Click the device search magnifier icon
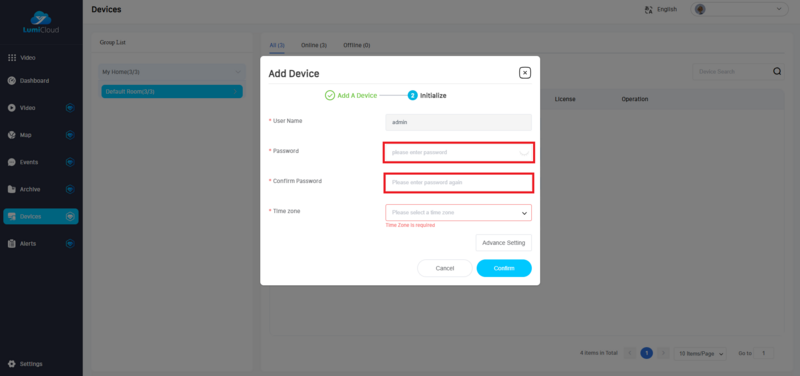The width and height of the screenshot is (800, 376). click(x=777, y=71)
